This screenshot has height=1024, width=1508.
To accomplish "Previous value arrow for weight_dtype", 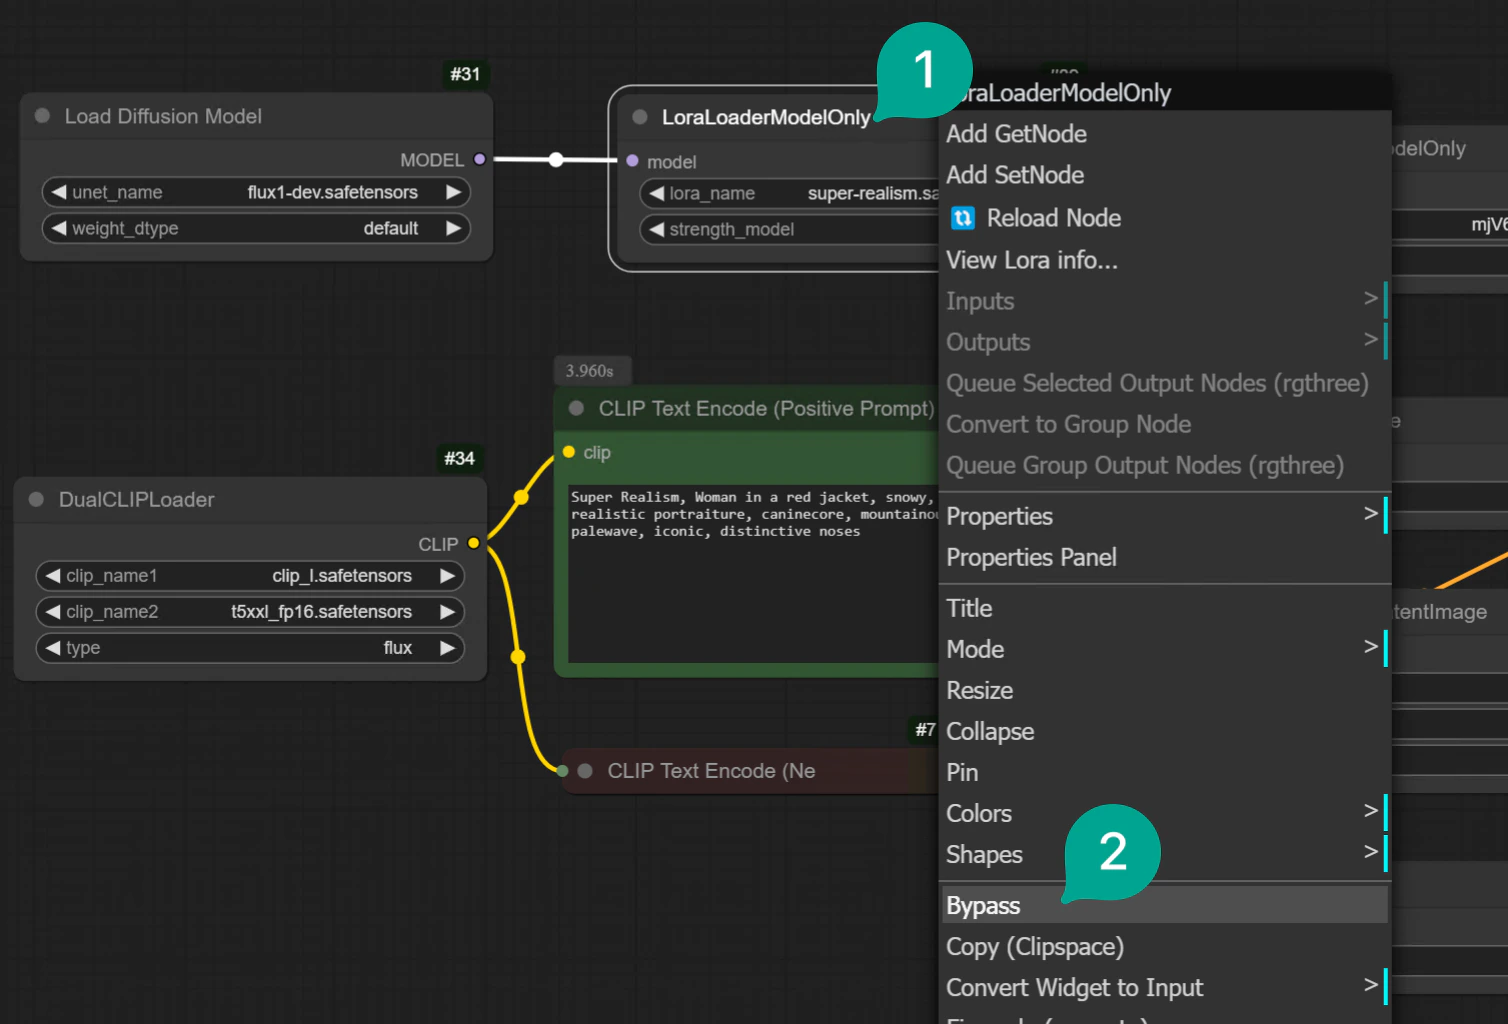I will [x=59, y=228].
